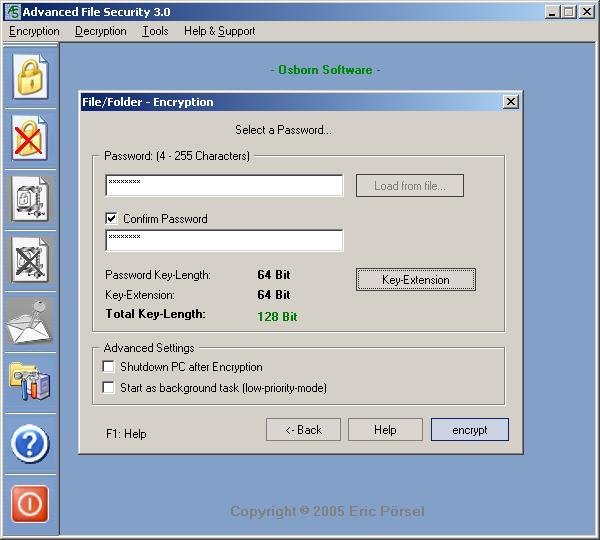
Task: Click the encrypt button
Action: coord(470,430)
